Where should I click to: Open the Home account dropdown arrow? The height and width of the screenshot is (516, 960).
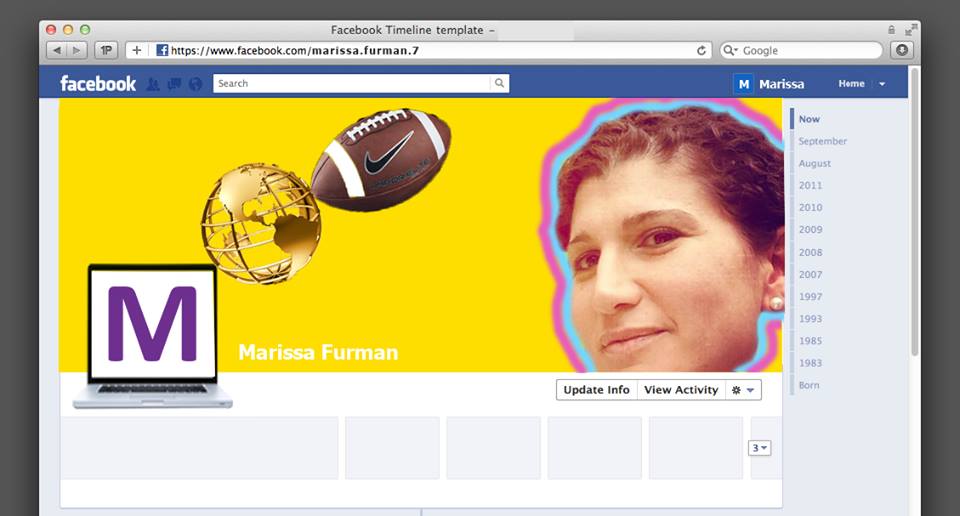(x=882, y=84)
